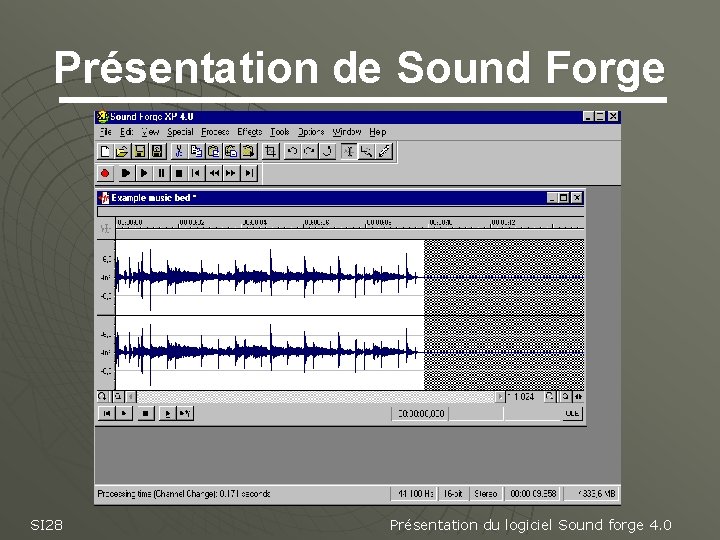
Task: Click the 44 100 Hz status field
Action: pyautogui.click(x=415, y=494)
